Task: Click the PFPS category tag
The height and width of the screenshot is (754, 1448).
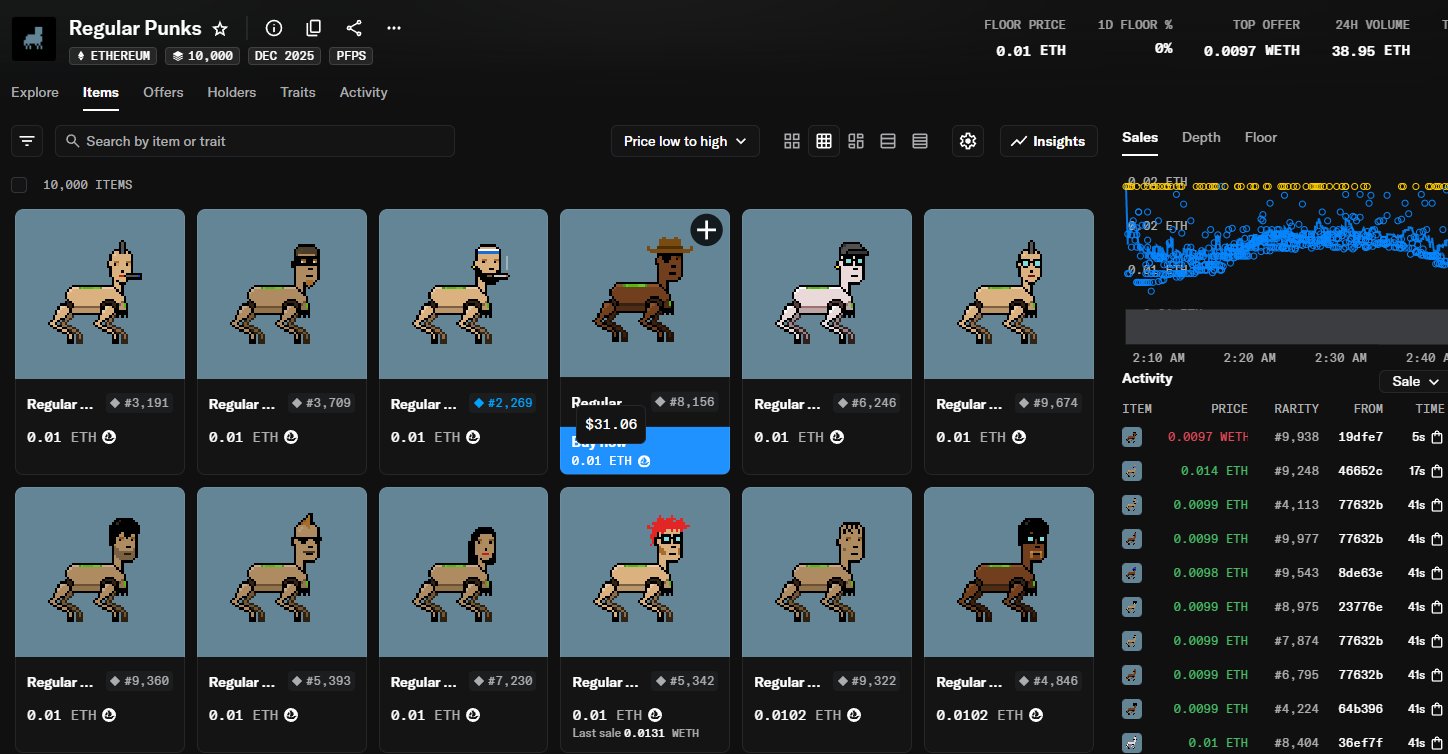Action: pos(352,56)
